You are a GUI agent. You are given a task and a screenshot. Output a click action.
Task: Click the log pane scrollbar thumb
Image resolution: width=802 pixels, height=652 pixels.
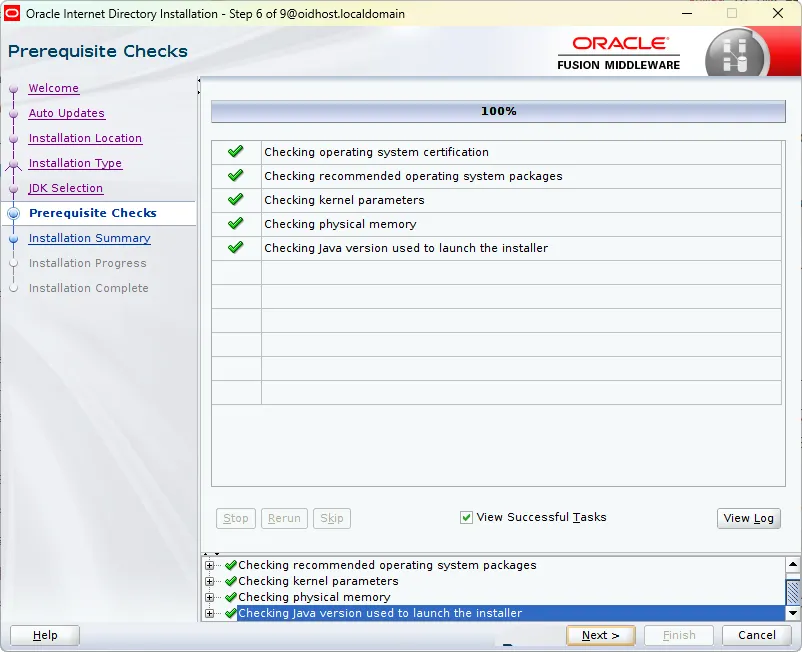pos(793,592)
